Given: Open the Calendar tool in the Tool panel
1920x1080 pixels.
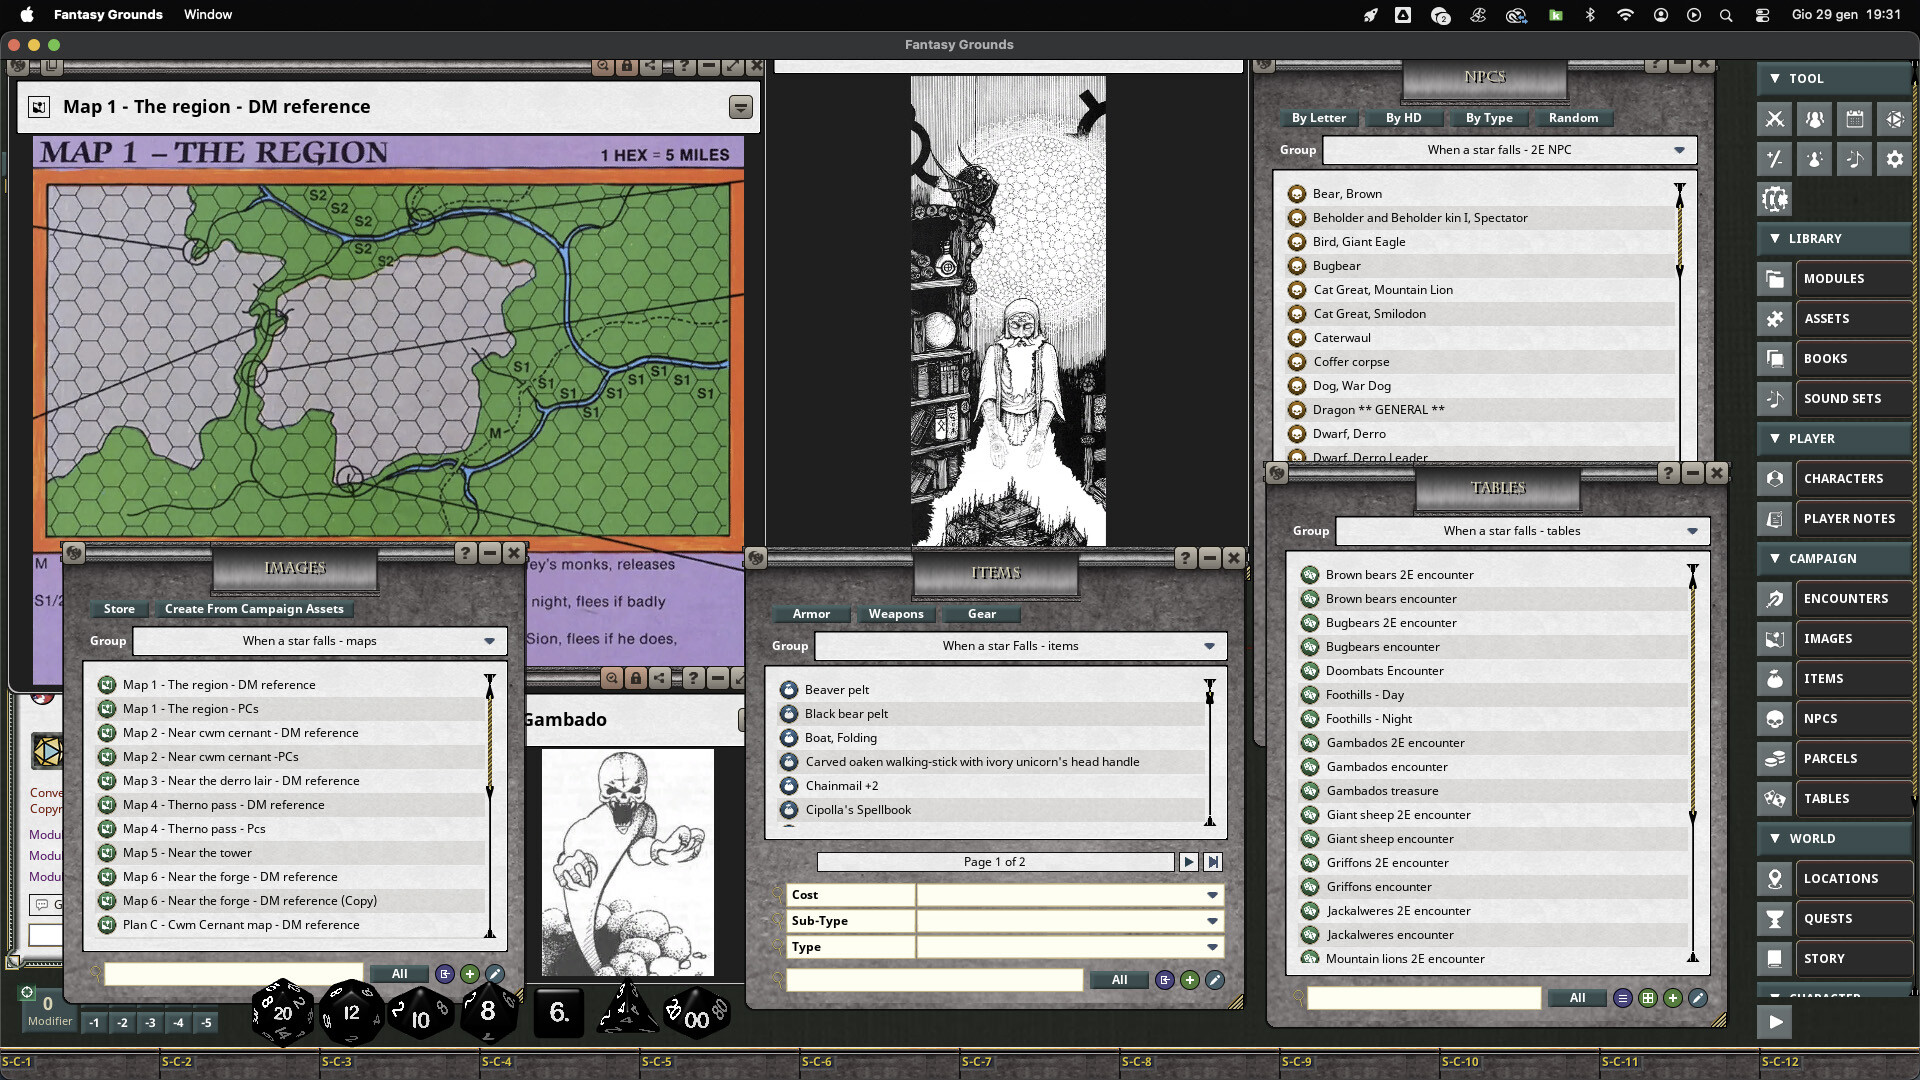Looking at the screenshot, I should coord(1856,118).
